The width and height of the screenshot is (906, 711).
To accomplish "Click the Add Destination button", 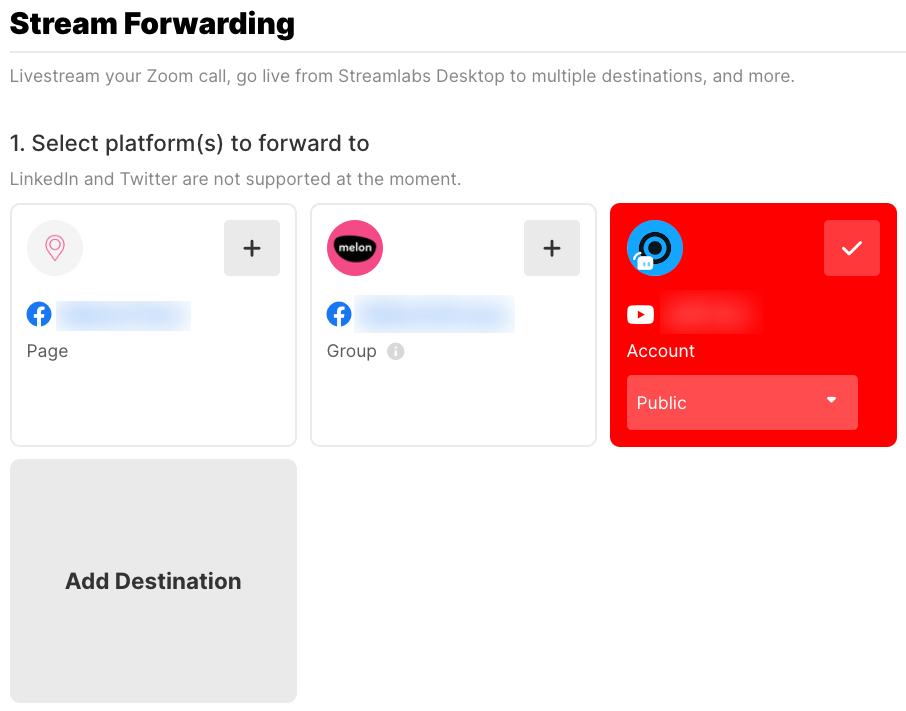I will coord(153,581).
